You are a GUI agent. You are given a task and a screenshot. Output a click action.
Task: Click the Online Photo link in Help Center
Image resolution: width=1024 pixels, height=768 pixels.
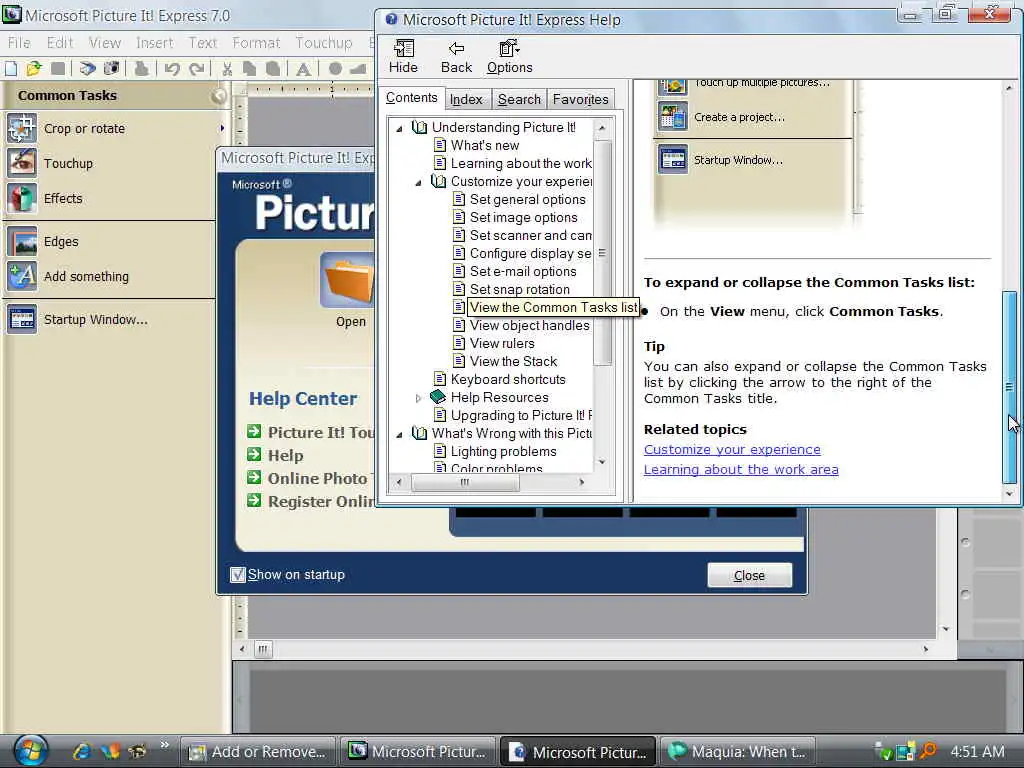[319, 479]
